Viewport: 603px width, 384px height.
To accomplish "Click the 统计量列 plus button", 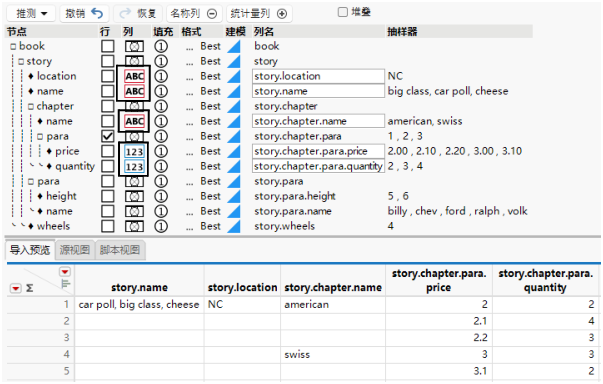I will (259, 13).
